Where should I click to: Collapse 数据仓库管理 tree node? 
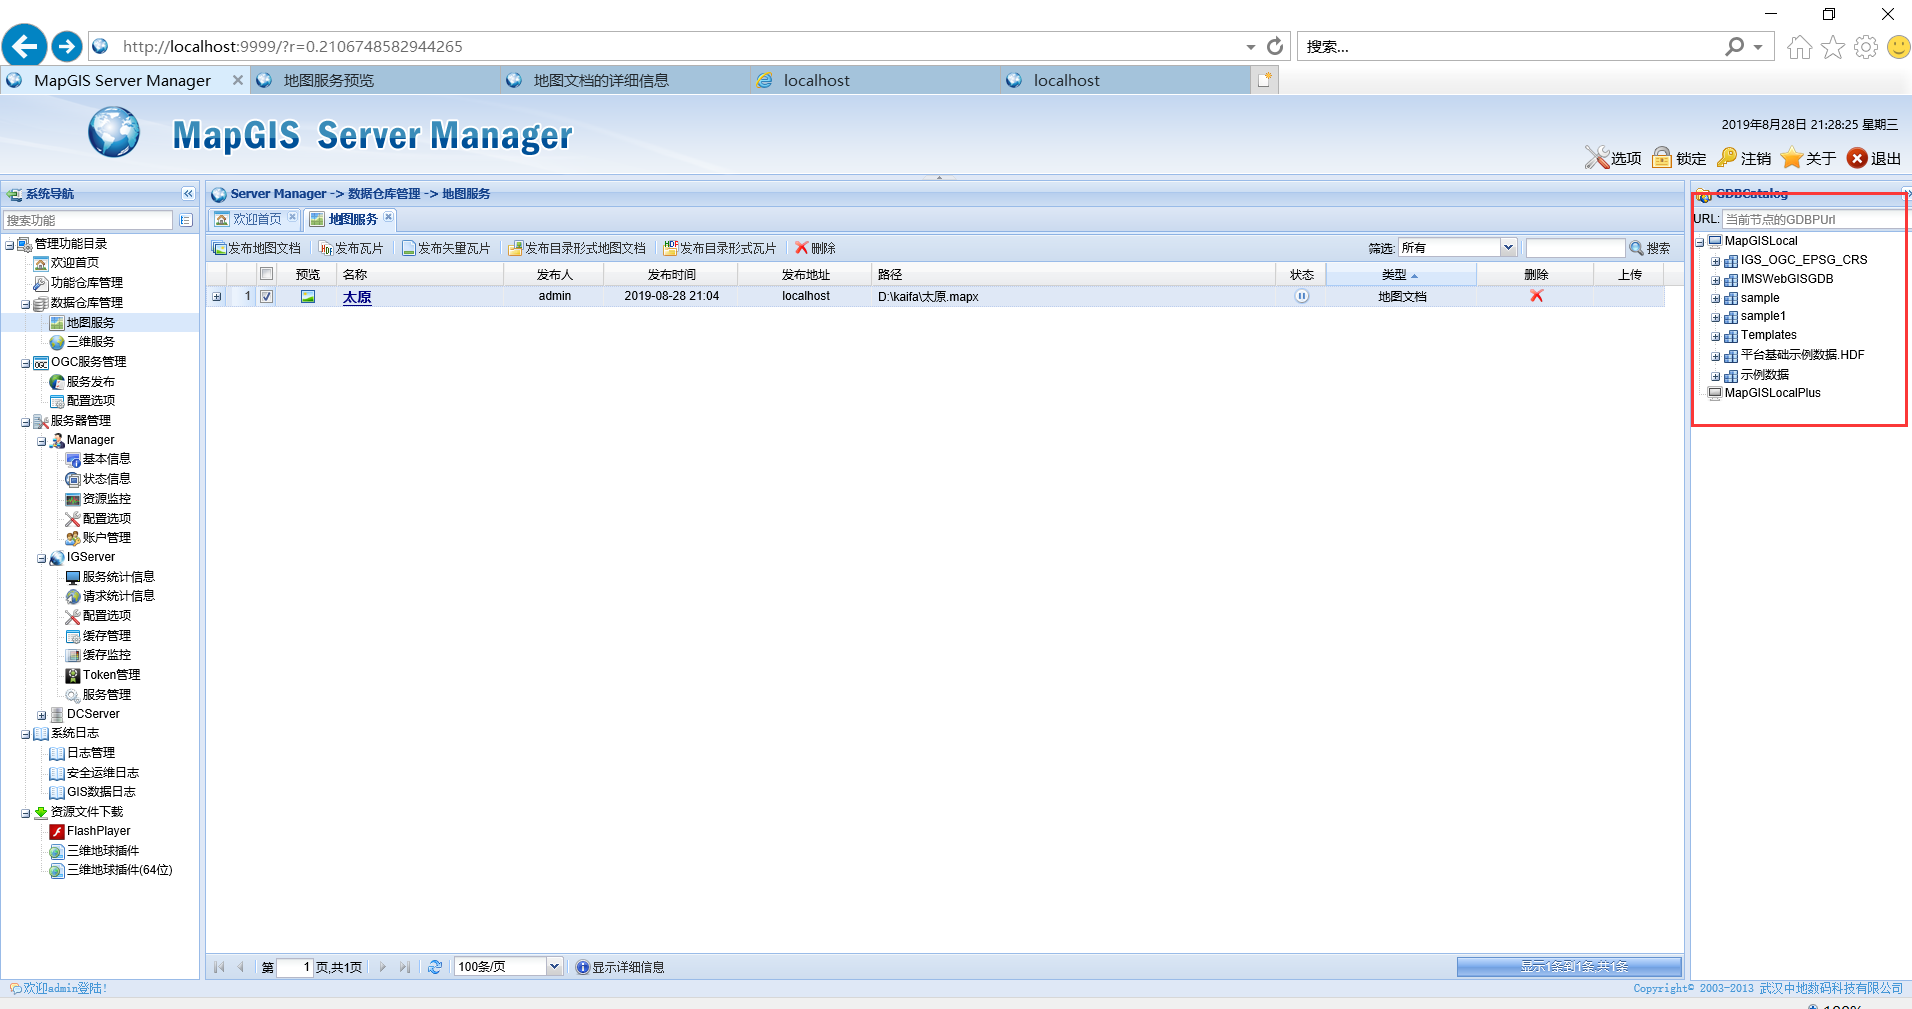click(x=25, y=303)
